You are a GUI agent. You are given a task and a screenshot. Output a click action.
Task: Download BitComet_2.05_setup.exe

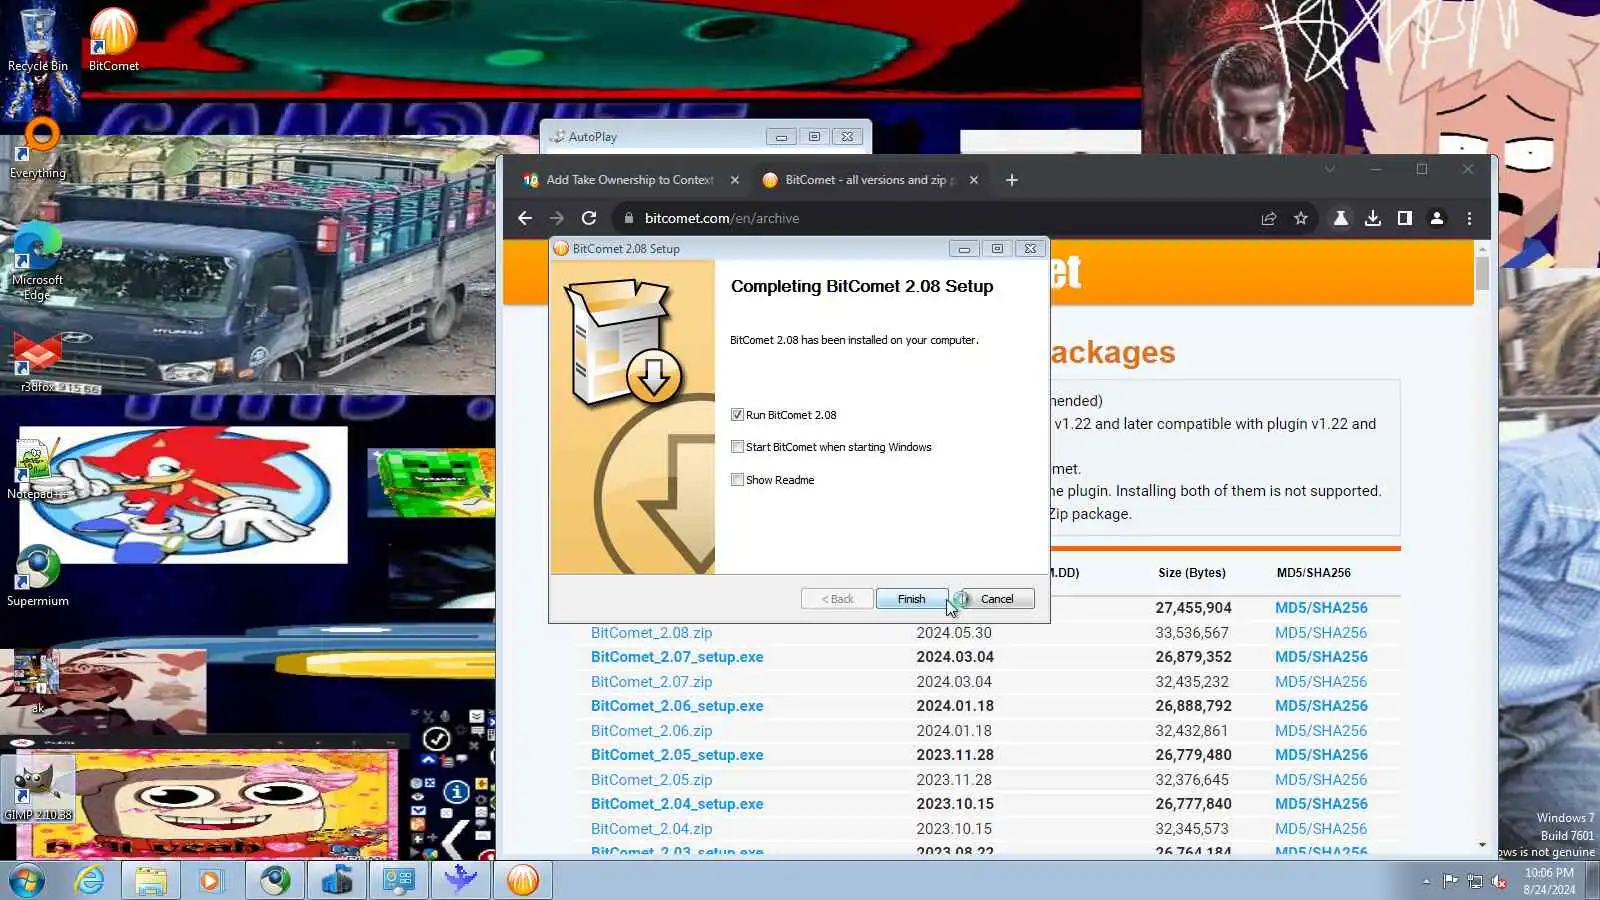[677, 755]
